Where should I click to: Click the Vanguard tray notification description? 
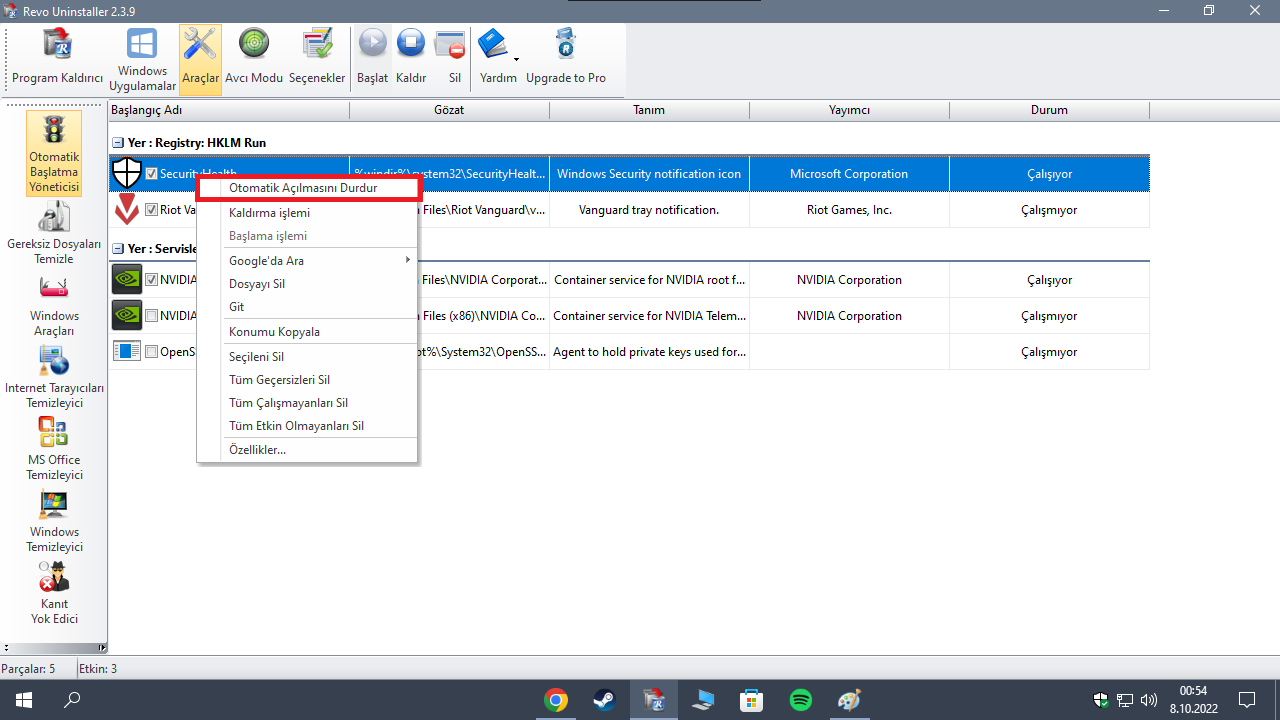click(649, 210)
